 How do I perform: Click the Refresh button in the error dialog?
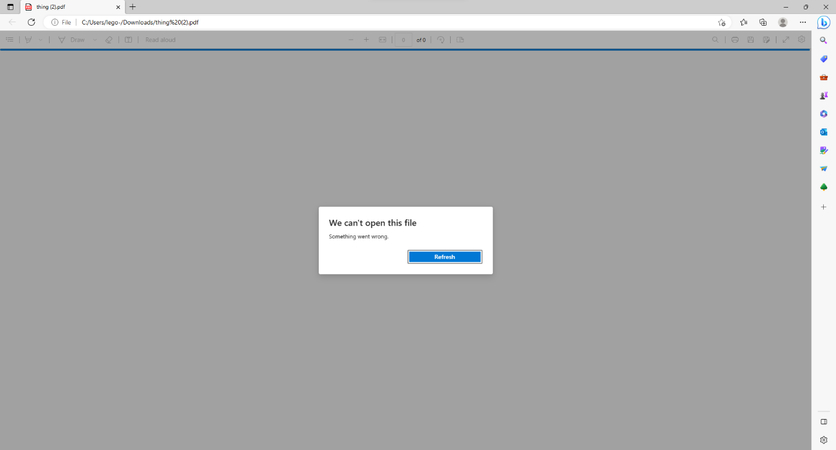[x=445, y=257]
